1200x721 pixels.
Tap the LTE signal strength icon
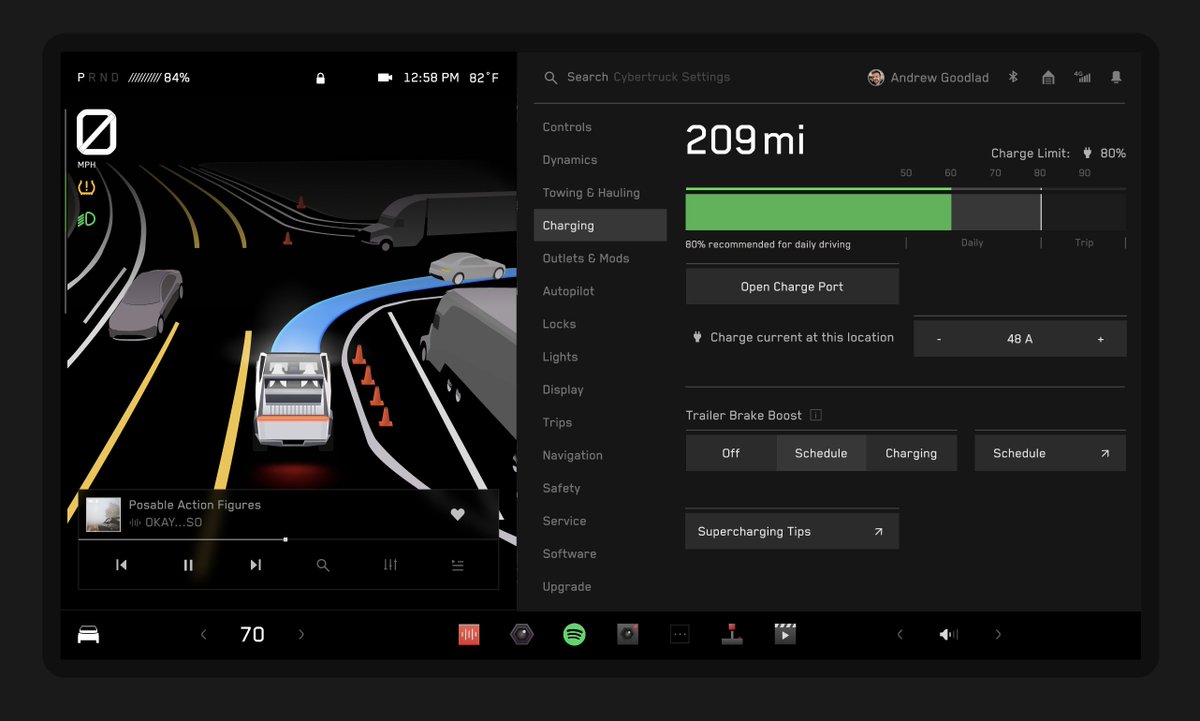click(x=1082, y=77)
